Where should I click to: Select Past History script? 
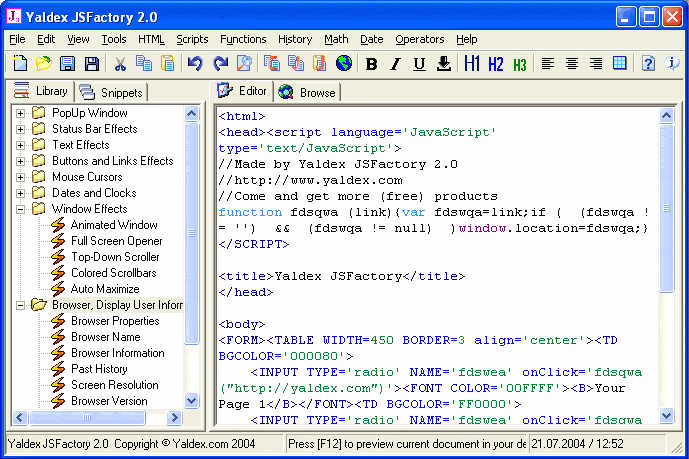tap(99, 369)
